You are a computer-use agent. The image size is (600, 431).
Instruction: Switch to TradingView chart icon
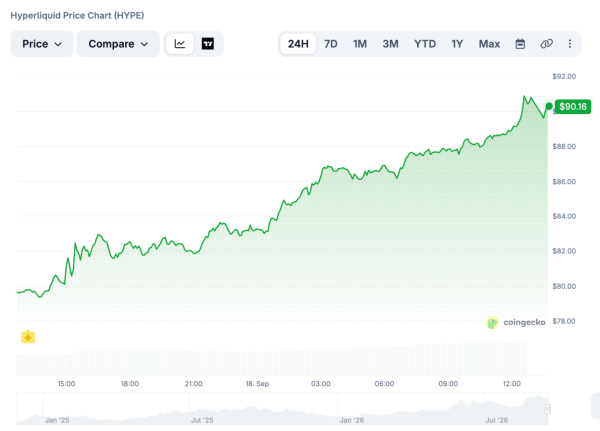tap(208, 44)
